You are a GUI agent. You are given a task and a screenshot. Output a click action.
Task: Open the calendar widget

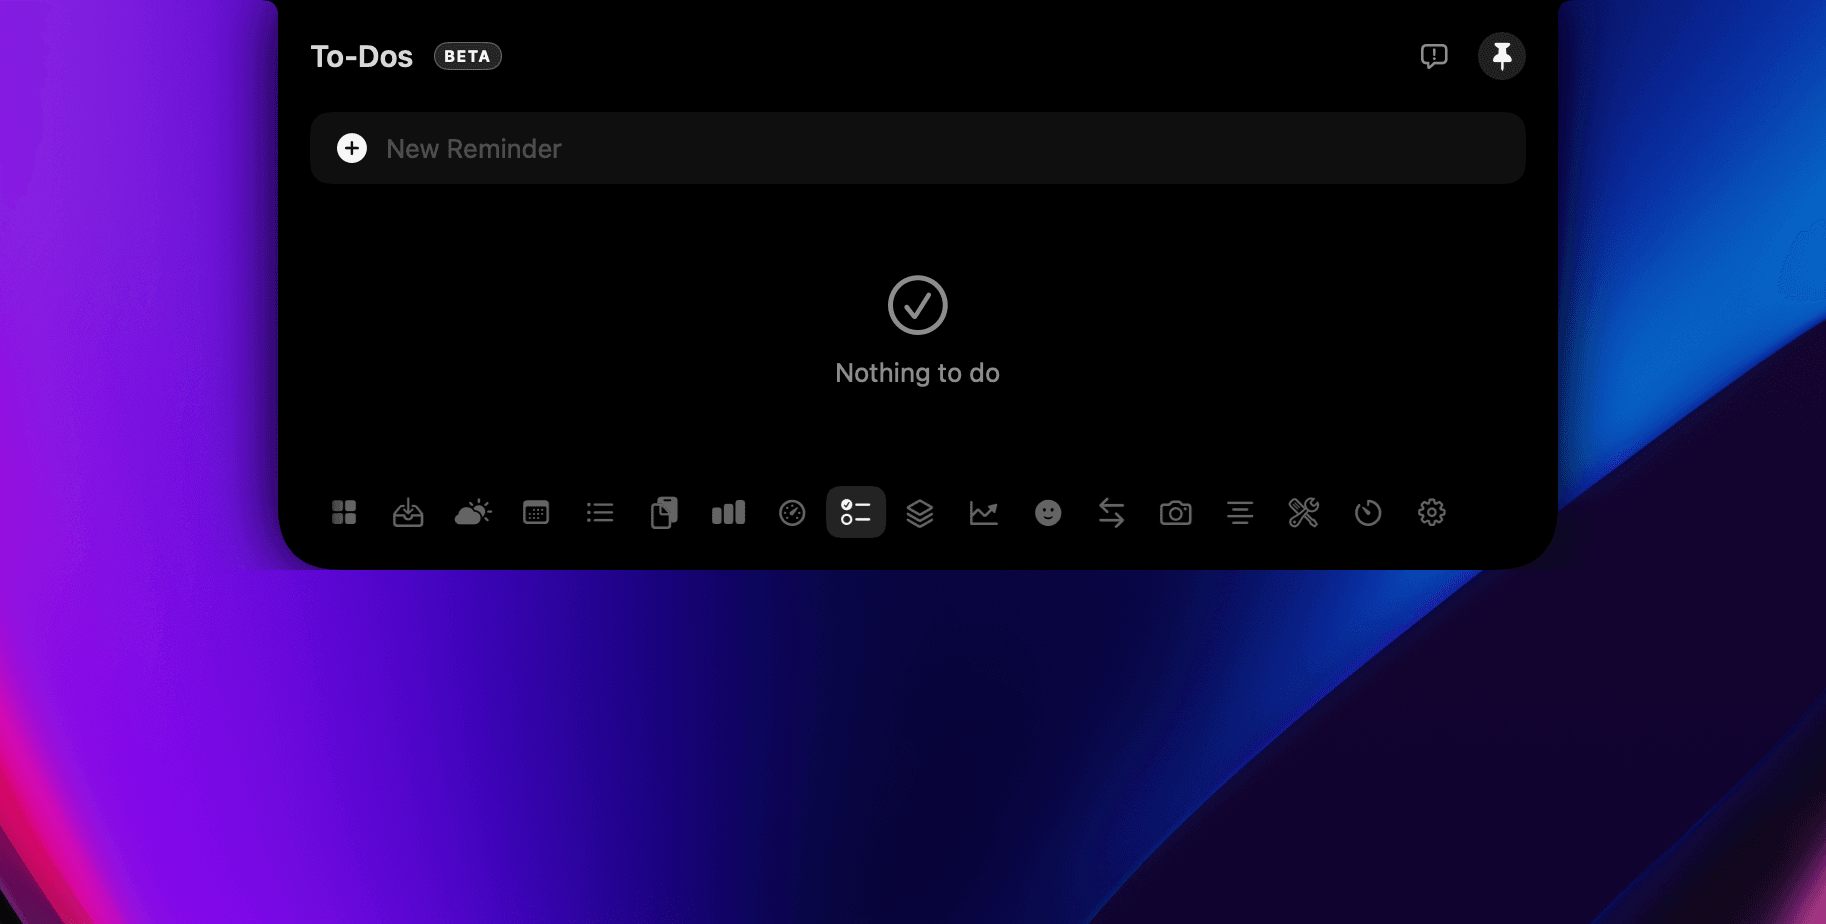(x=536, y=513)
